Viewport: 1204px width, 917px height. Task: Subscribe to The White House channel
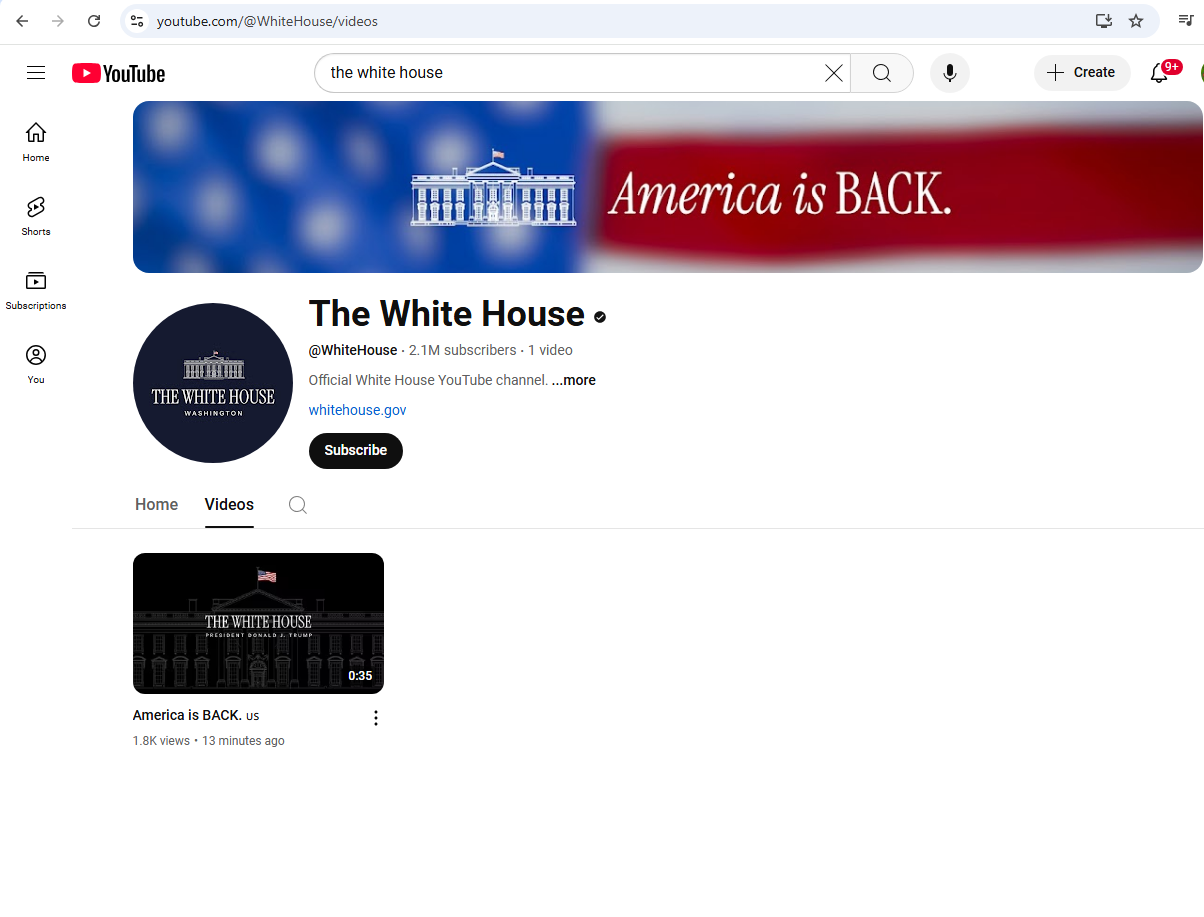coord(356,450)
